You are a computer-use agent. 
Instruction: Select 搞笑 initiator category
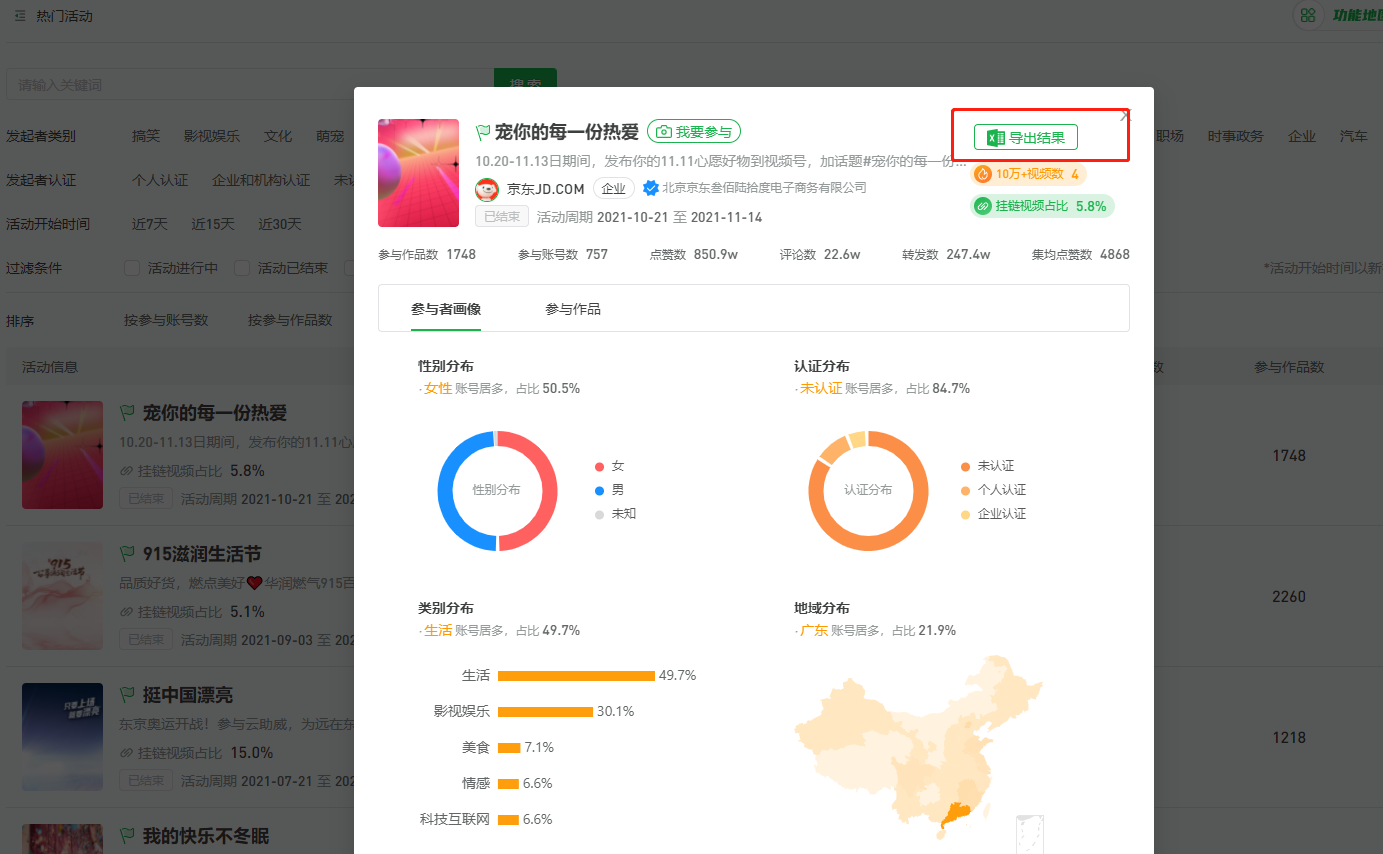[146, 136]
